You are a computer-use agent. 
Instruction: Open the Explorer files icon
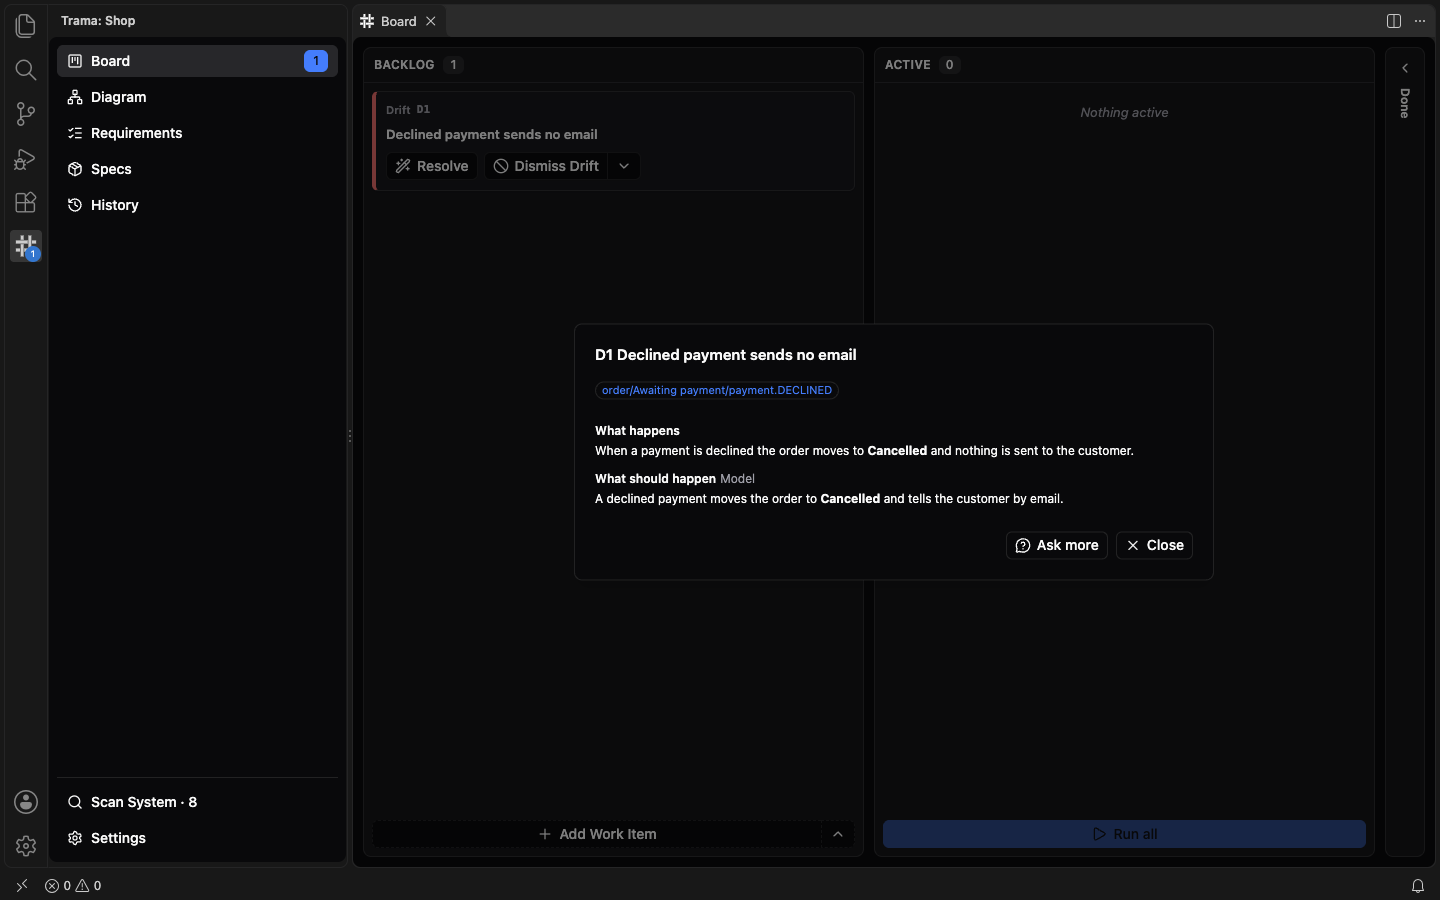(x=26, y=25)
